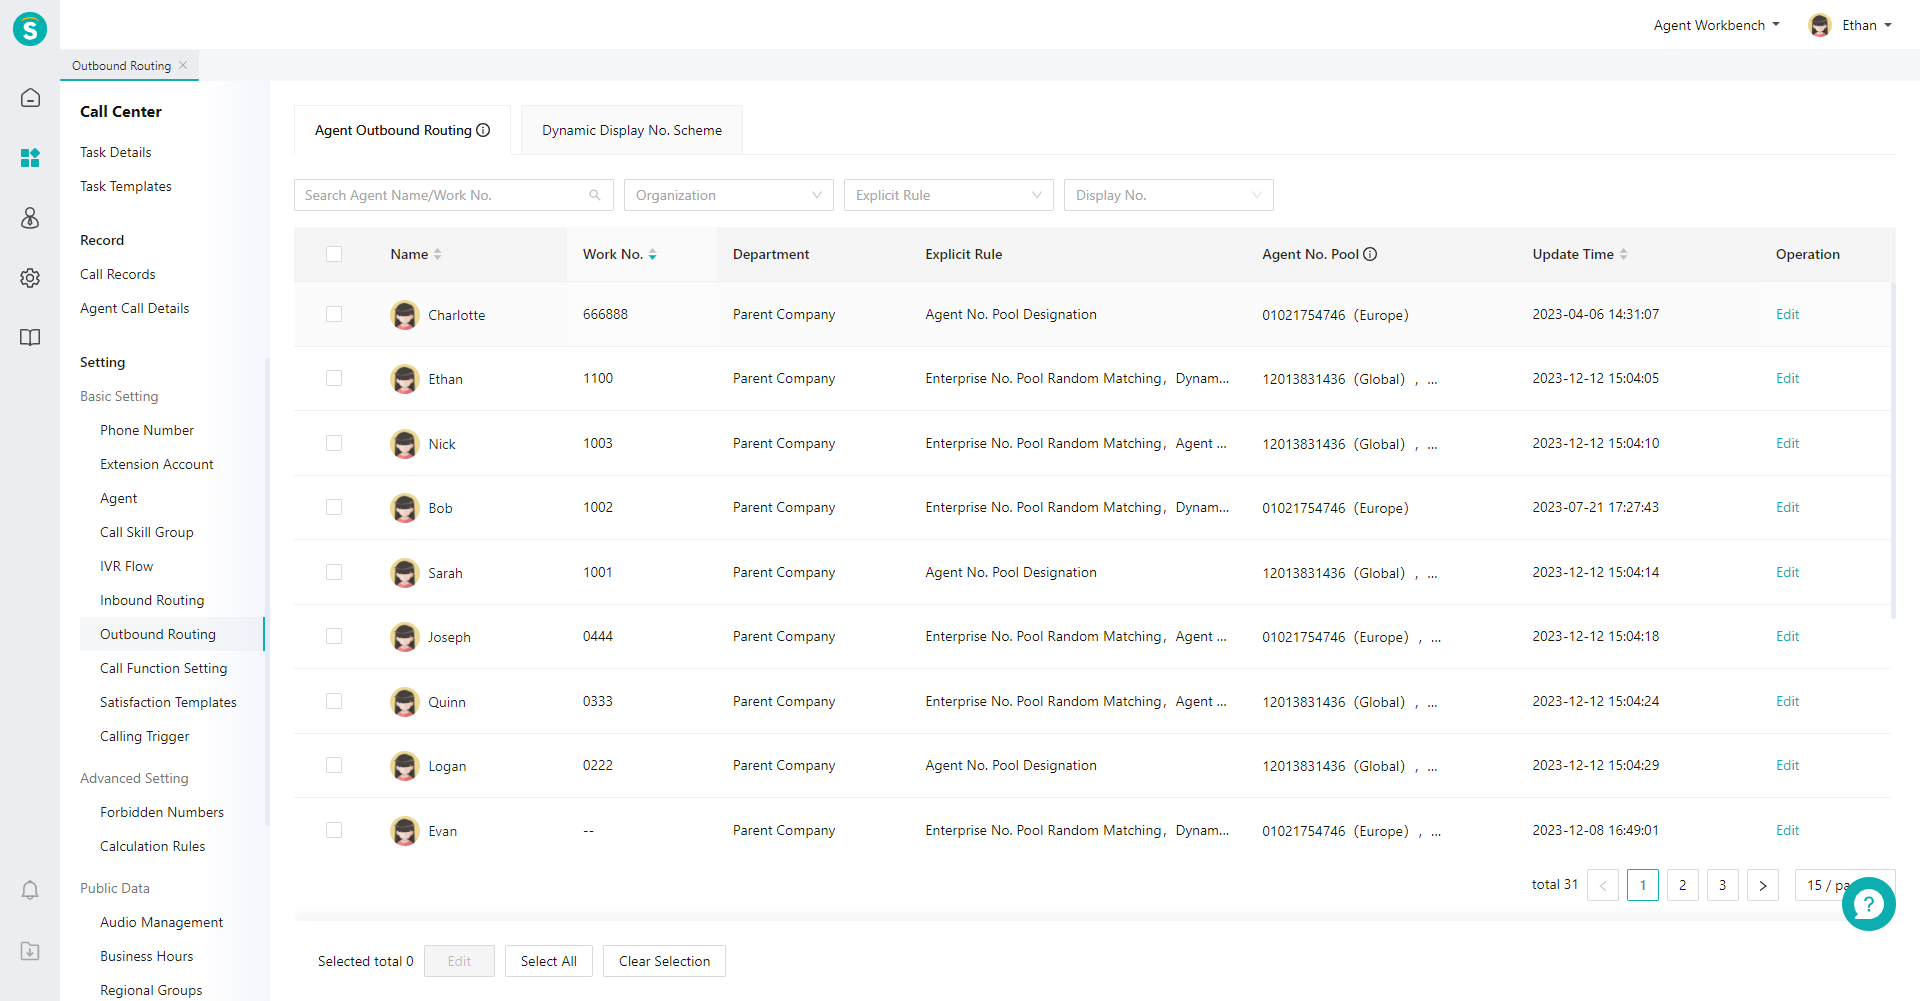This screenshot has height=1001, width=1920.
Task: Tick the checkbox for Logan's row
Action: click(334, 765)
